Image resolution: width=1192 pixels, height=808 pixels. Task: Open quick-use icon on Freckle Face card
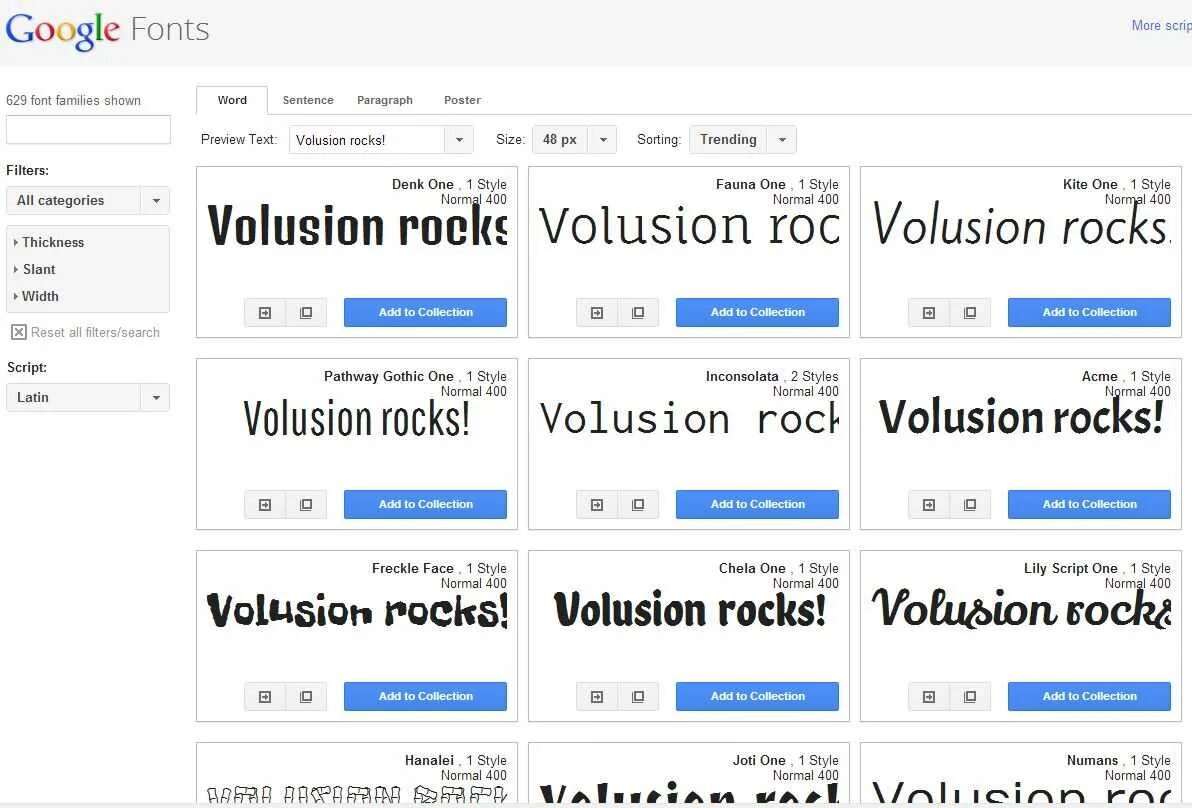point(265,696)
